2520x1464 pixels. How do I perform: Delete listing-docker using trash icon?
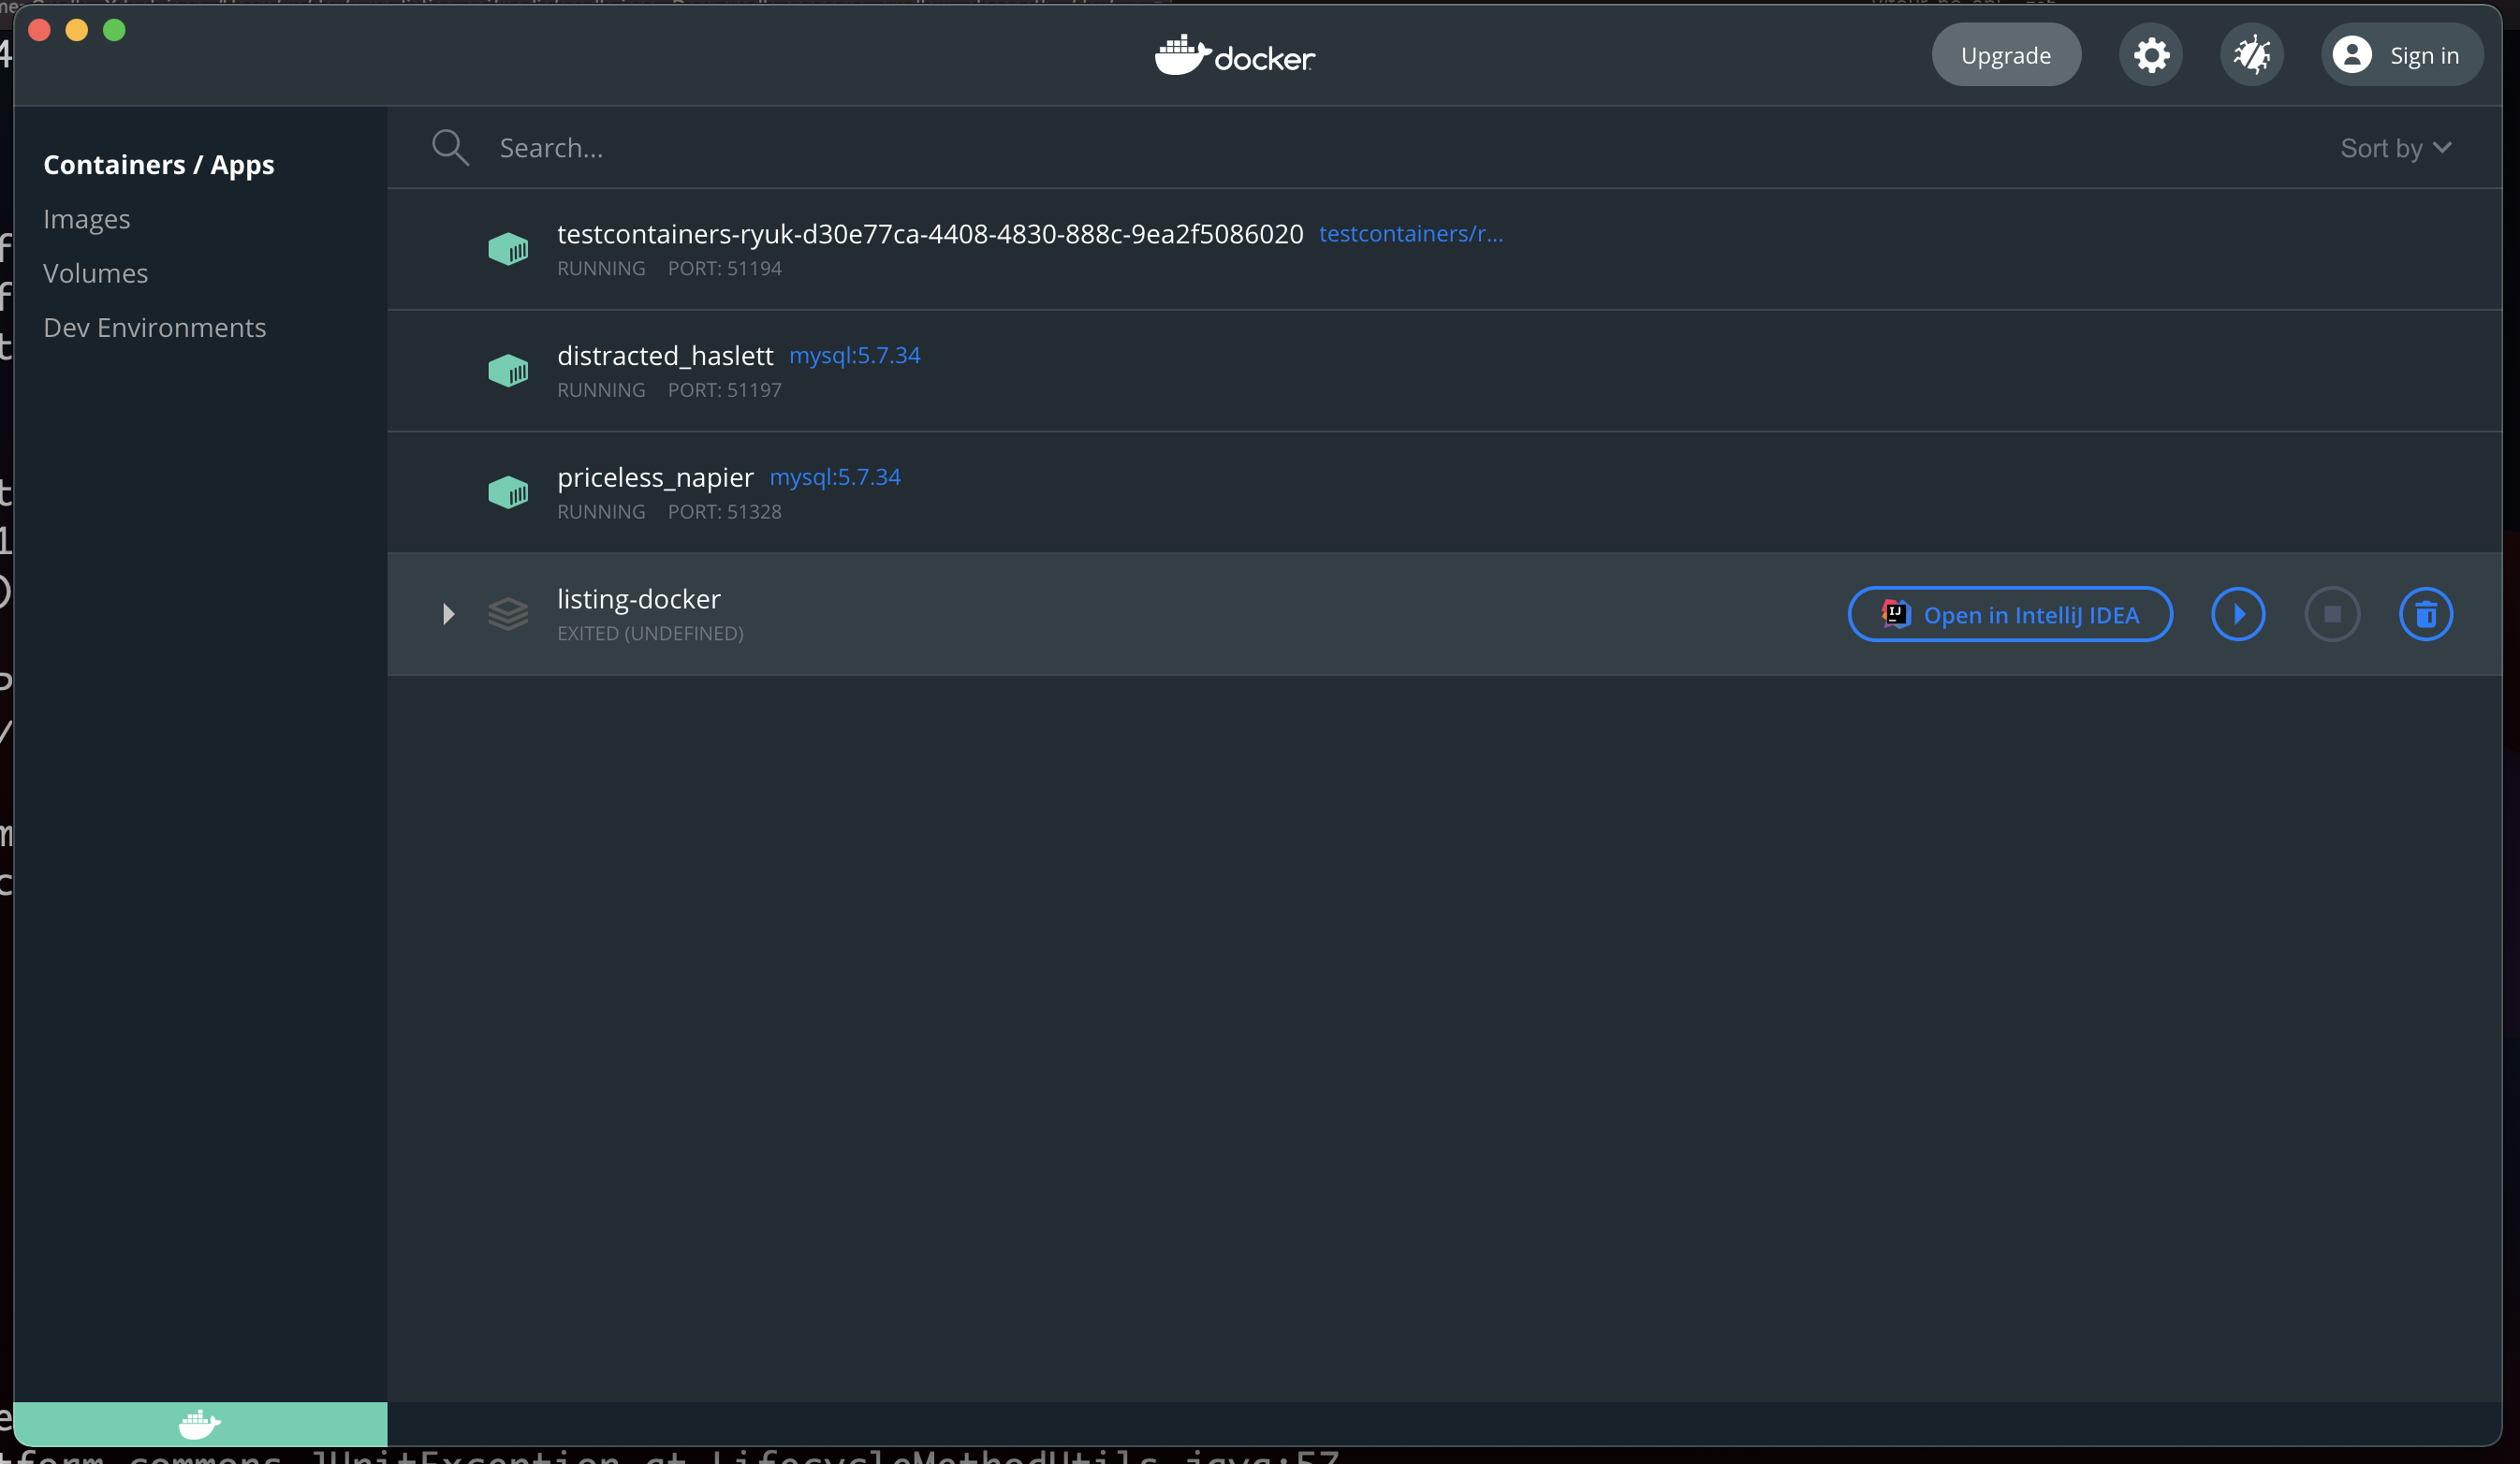[2425, 614]
